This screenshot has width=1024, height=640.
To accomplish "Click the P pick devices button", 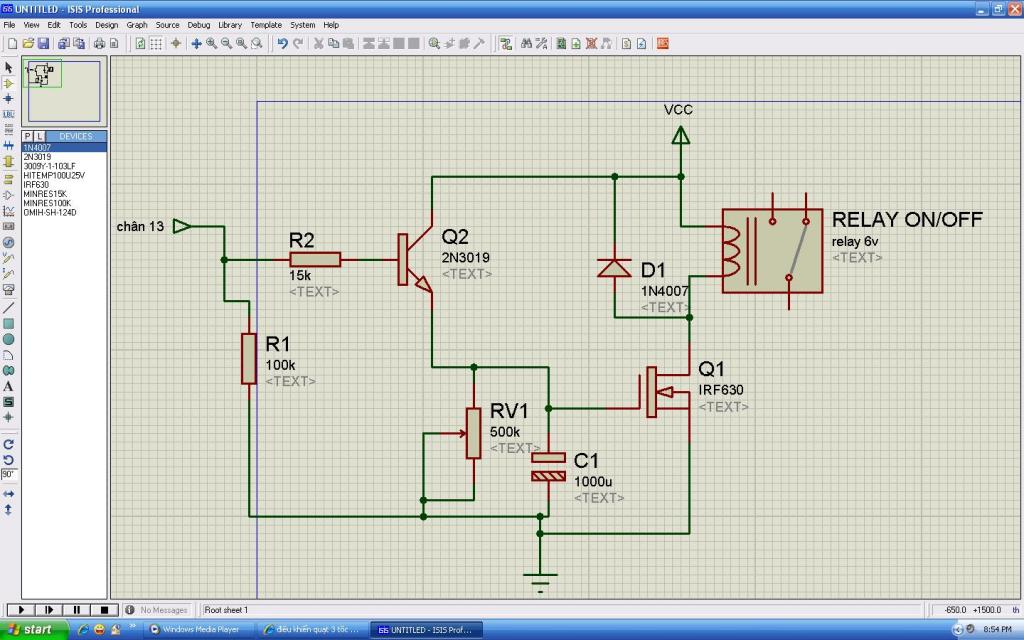I will [x=28, y=136].
